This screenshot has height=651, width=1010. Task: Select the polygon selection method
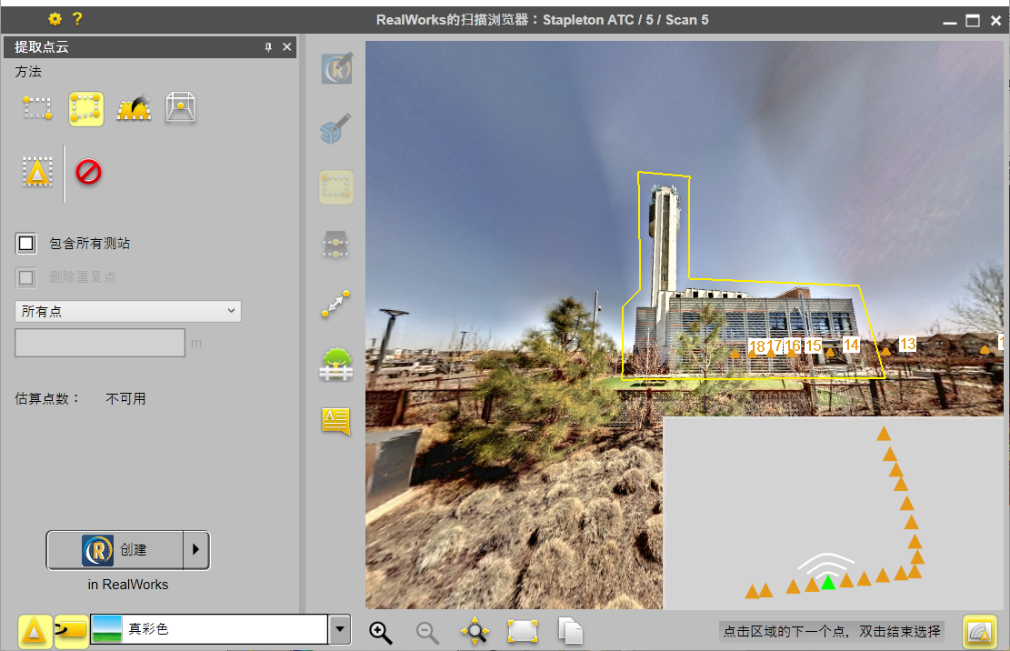click(85, 108)
